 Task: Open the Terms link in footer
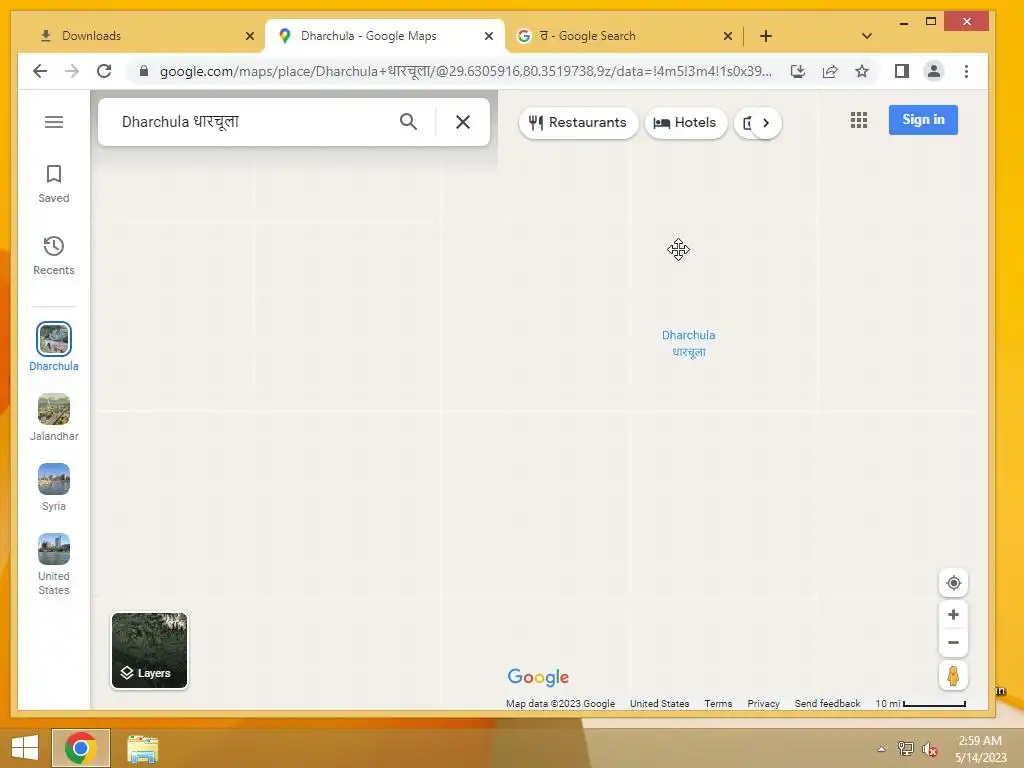coord(718,703)
